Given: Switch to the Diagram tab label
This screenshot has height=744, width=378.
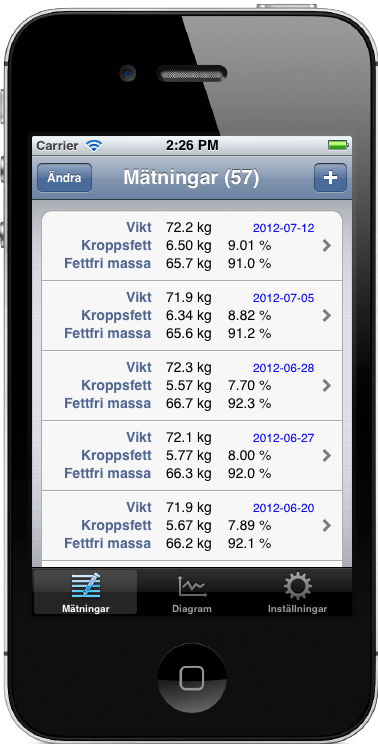Looking at the screenshot, I should click(x=192, y=609).
